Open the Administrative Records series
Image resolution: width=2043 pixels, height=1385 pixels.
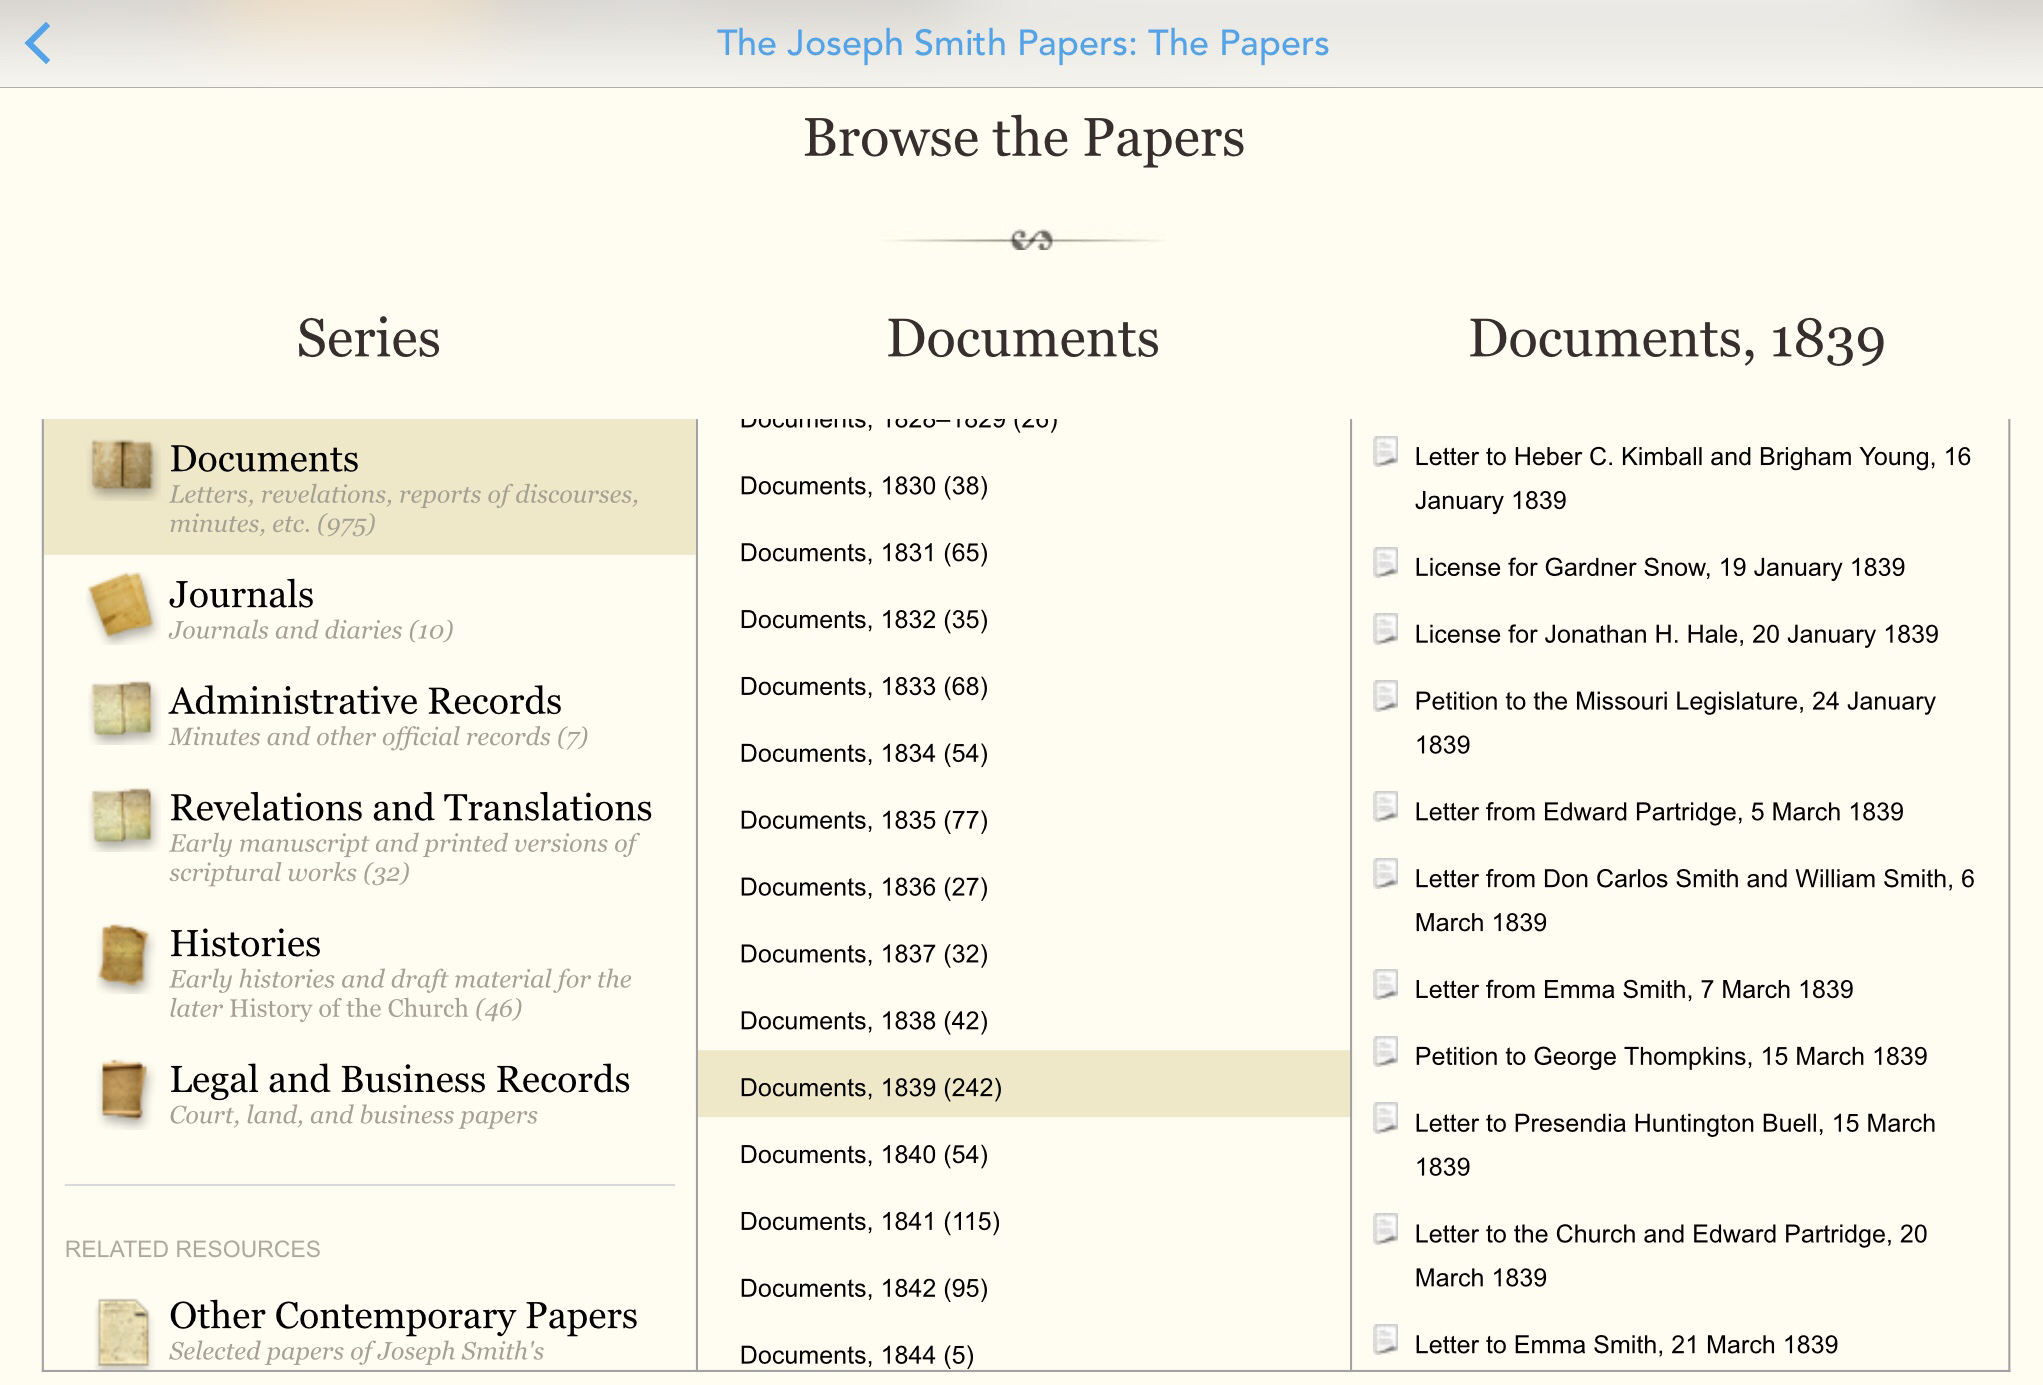tap(370, 714)
